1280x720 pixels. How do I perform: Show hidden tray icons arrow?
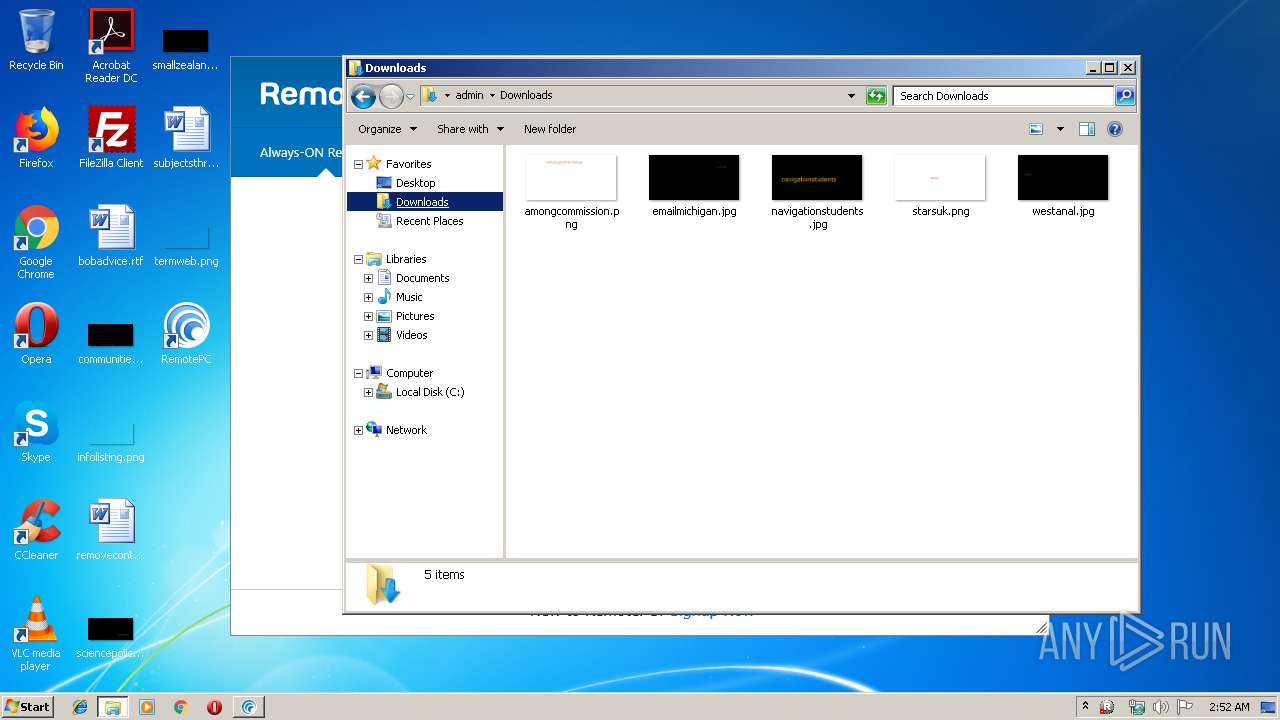pyautogui.click(x=1086, y=706)
